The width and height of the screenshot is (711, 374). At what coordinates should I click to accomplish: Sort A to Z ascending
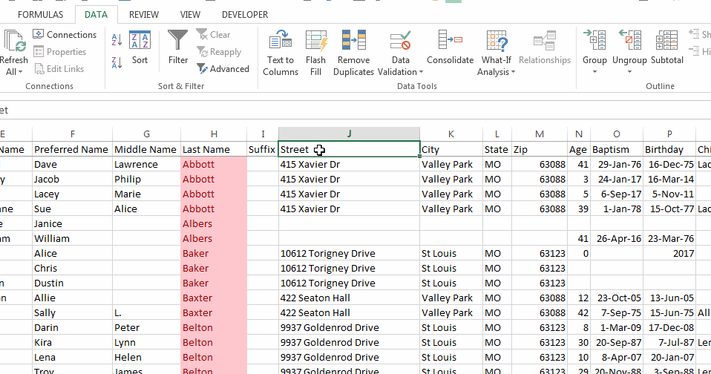[117, 40]
